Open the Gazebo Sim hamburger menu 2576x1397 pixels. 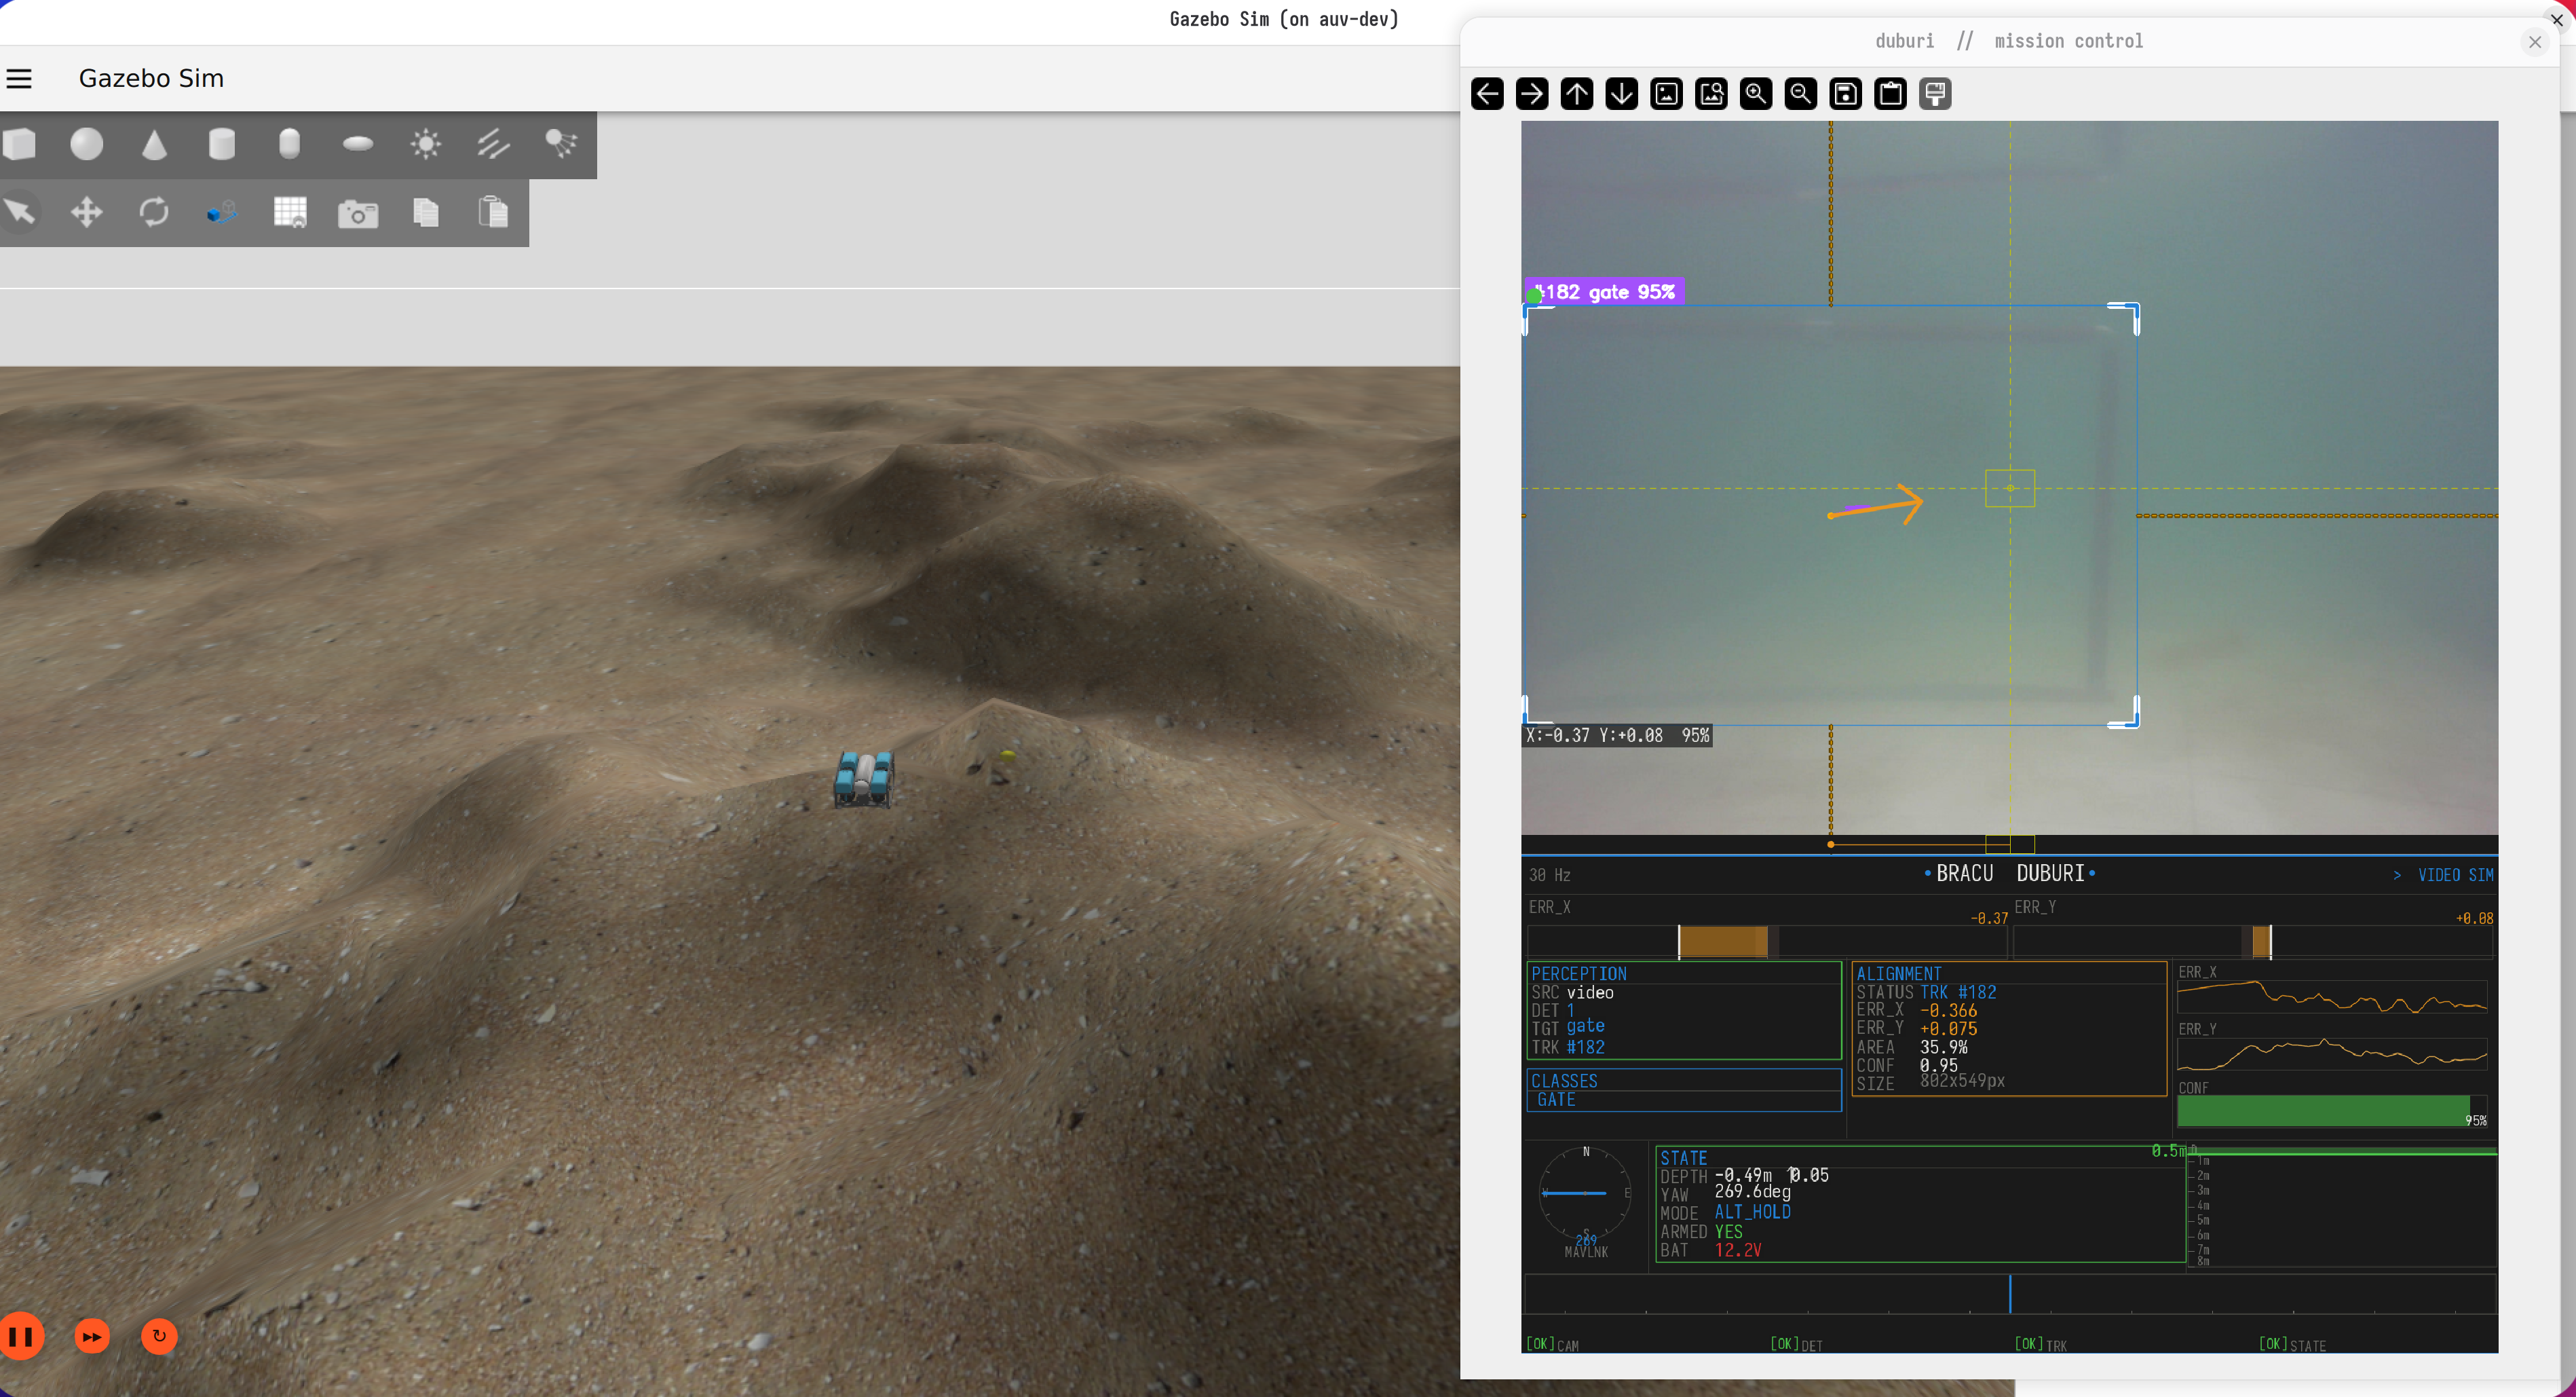(19, 78)
